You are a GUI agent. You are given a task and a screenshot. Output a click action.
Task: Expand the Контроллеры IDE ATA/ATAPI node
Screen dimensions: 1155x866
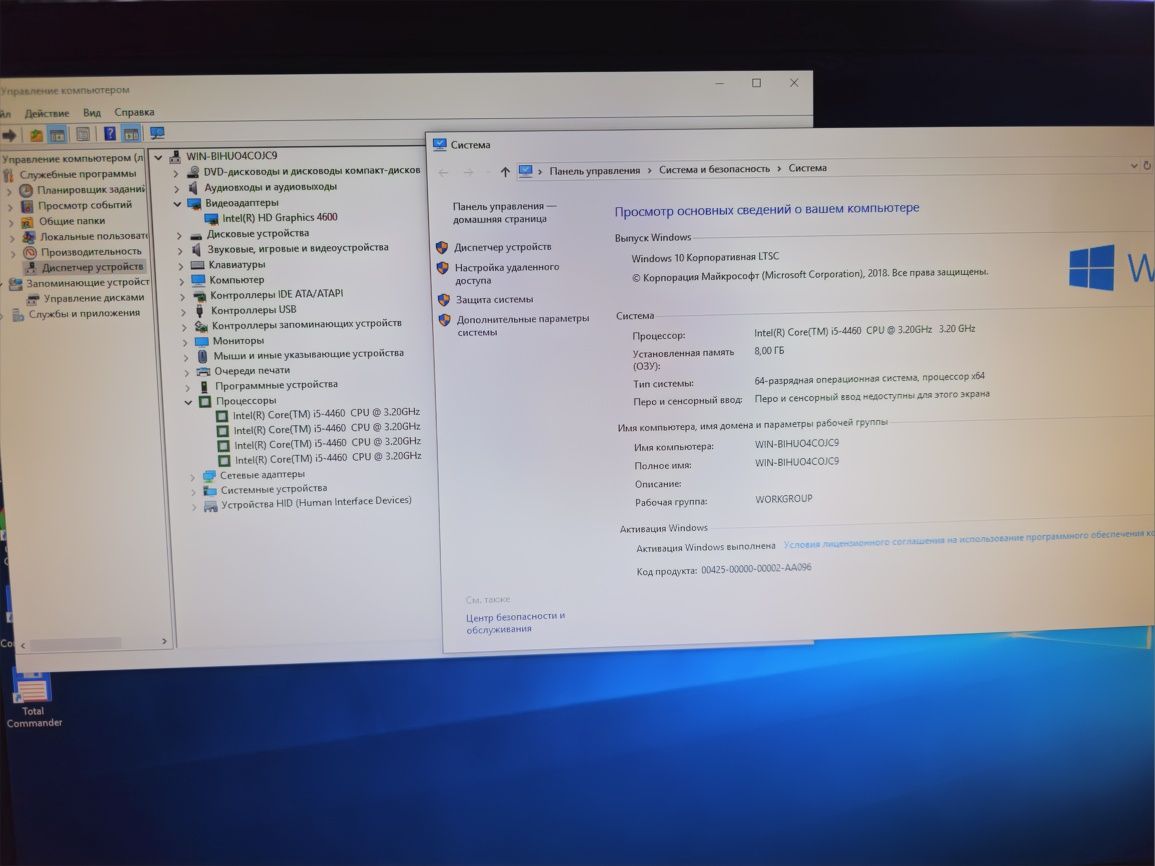182,297
